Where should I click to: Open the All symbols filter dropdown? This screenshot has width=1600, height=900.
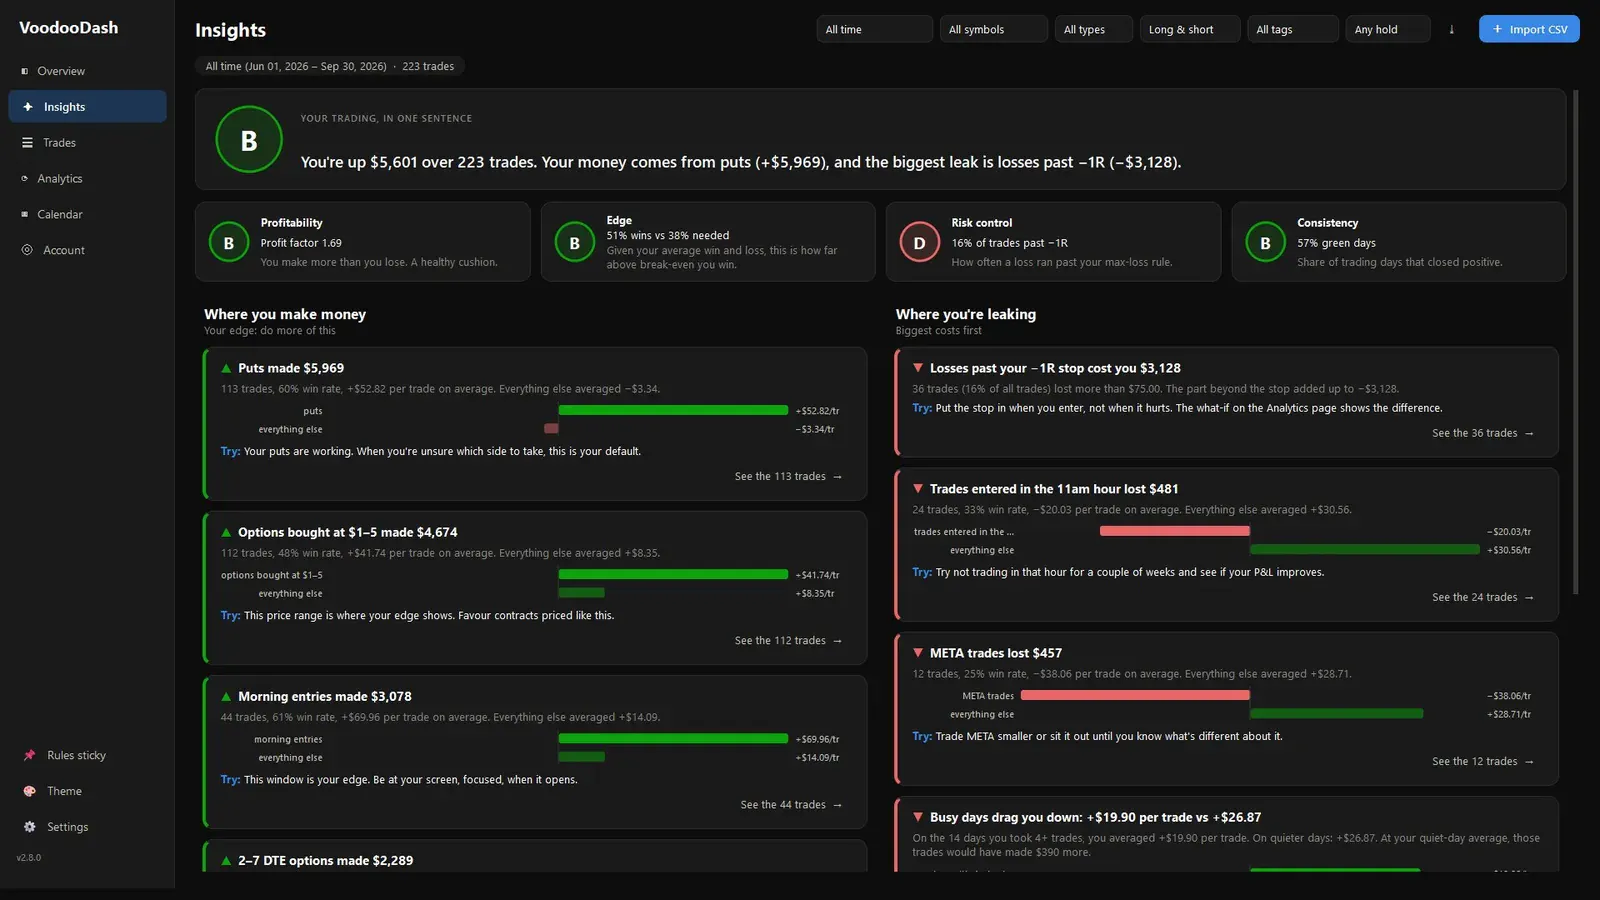[994, 29]
